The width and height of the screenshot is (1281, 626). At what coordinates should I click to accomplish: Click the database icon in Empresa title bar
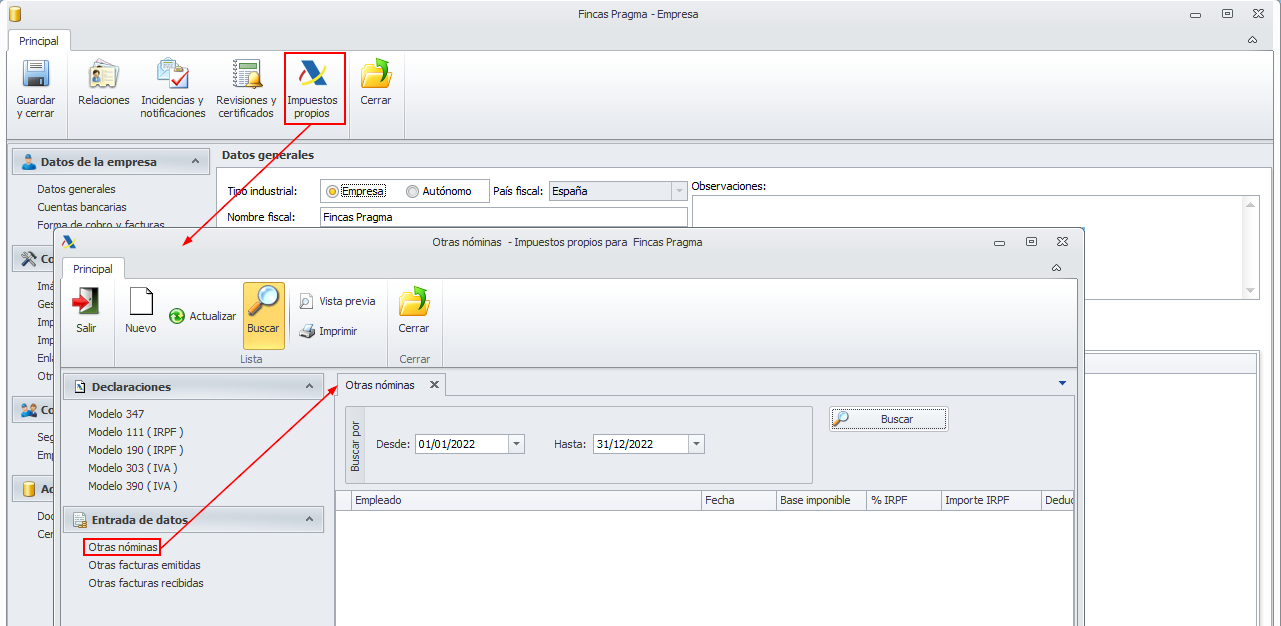(x=14, y=14)
